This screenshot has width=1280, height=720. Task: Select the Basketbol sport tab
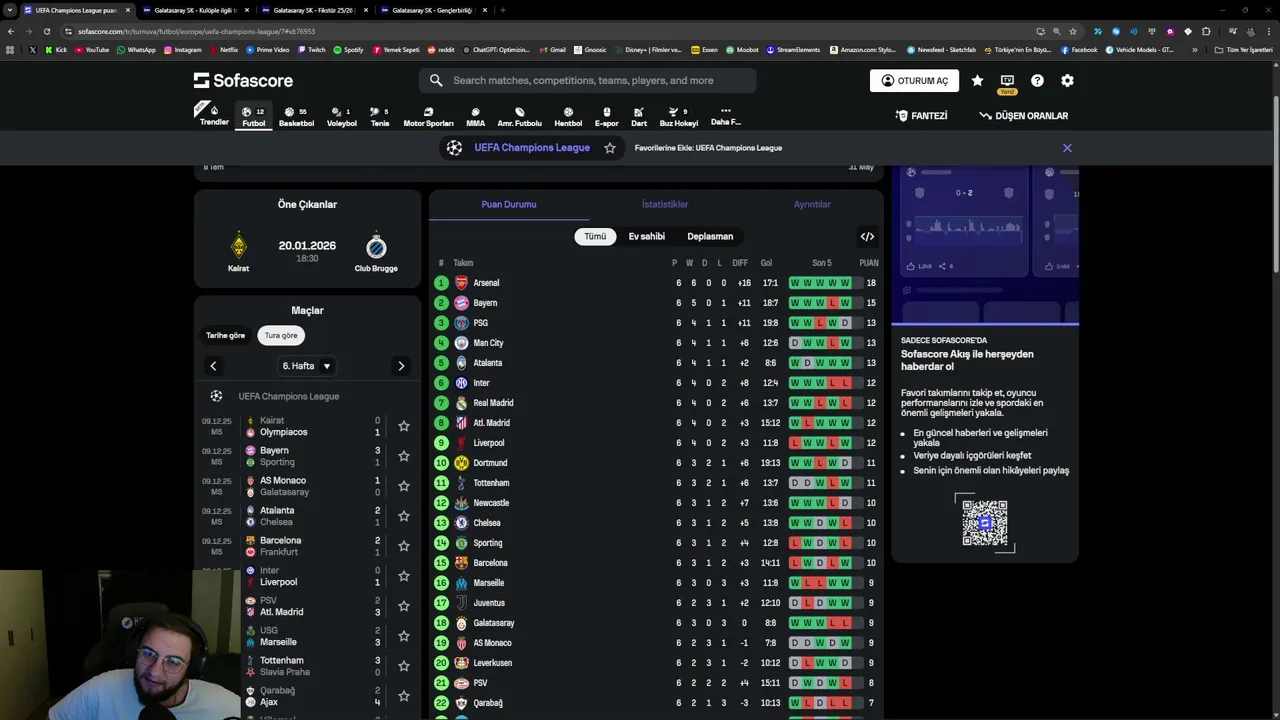pyautogui.click(x=296, y=117)
